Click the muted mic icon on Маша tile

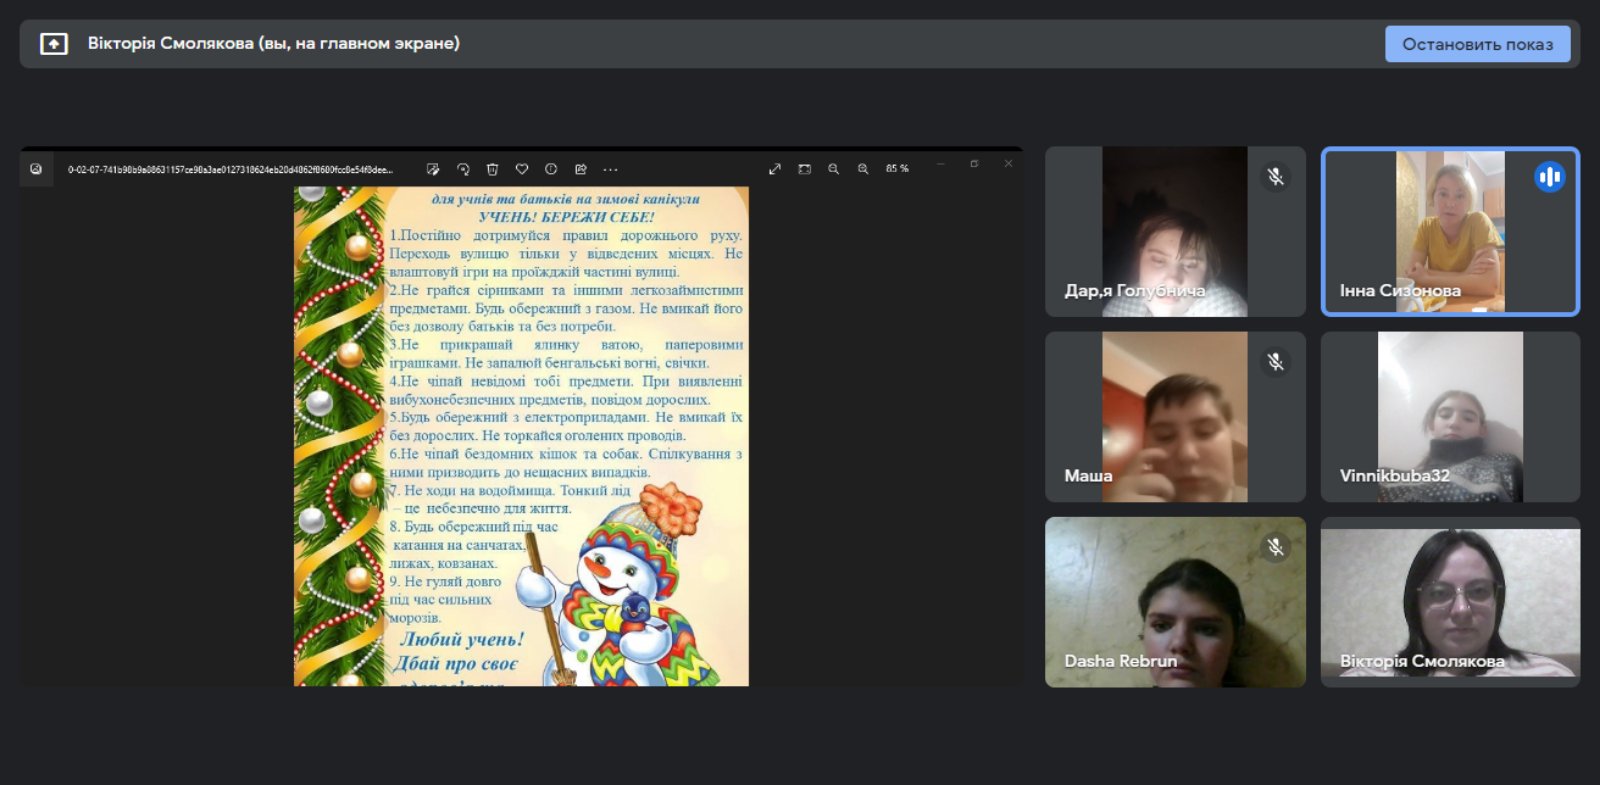point(1275,362)
